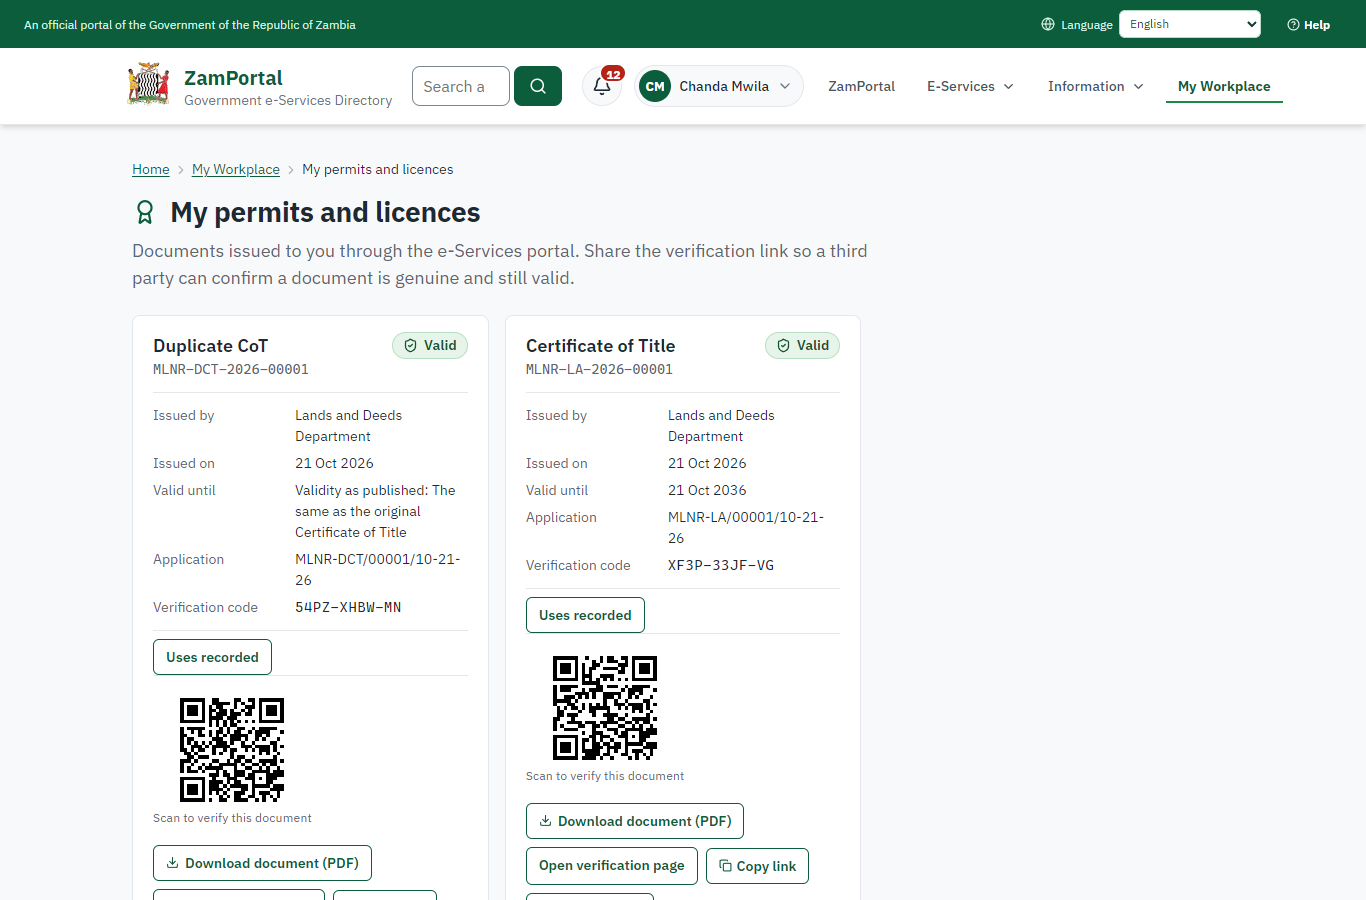Image resolution: width=1366 pixels, height=900 pixels.
Task: Click QR code on Certificate of Title card
Action: coord(605,708)
